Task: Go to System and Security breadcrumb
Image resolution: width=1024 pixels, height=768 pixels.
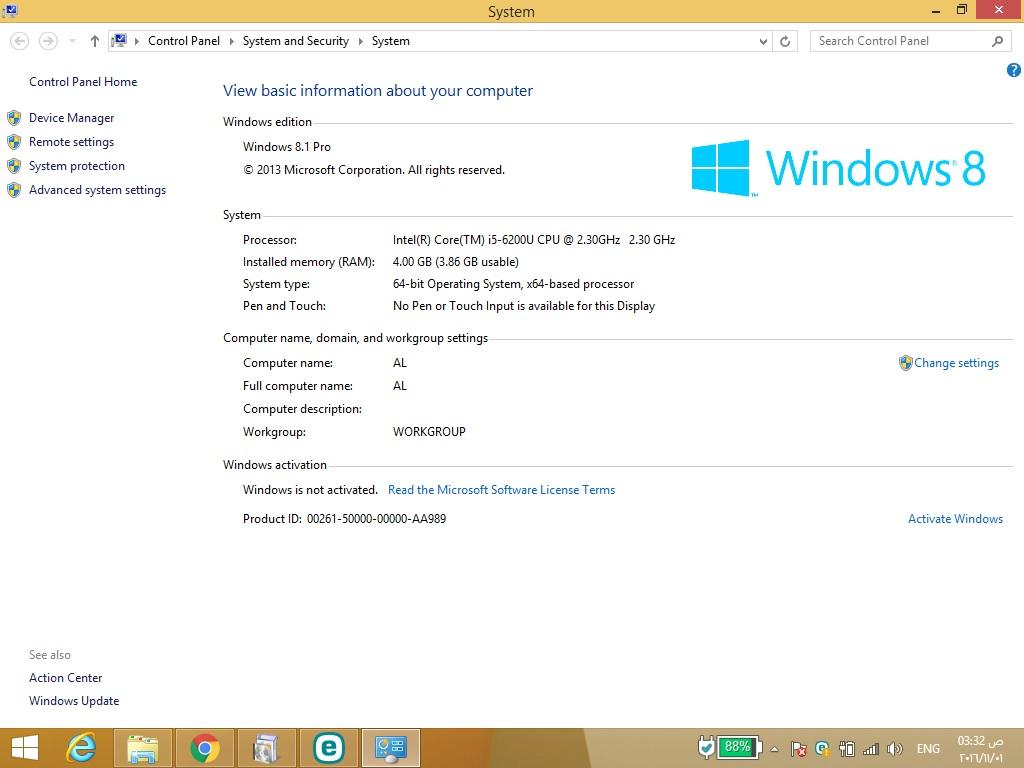Action: (296, 40)
